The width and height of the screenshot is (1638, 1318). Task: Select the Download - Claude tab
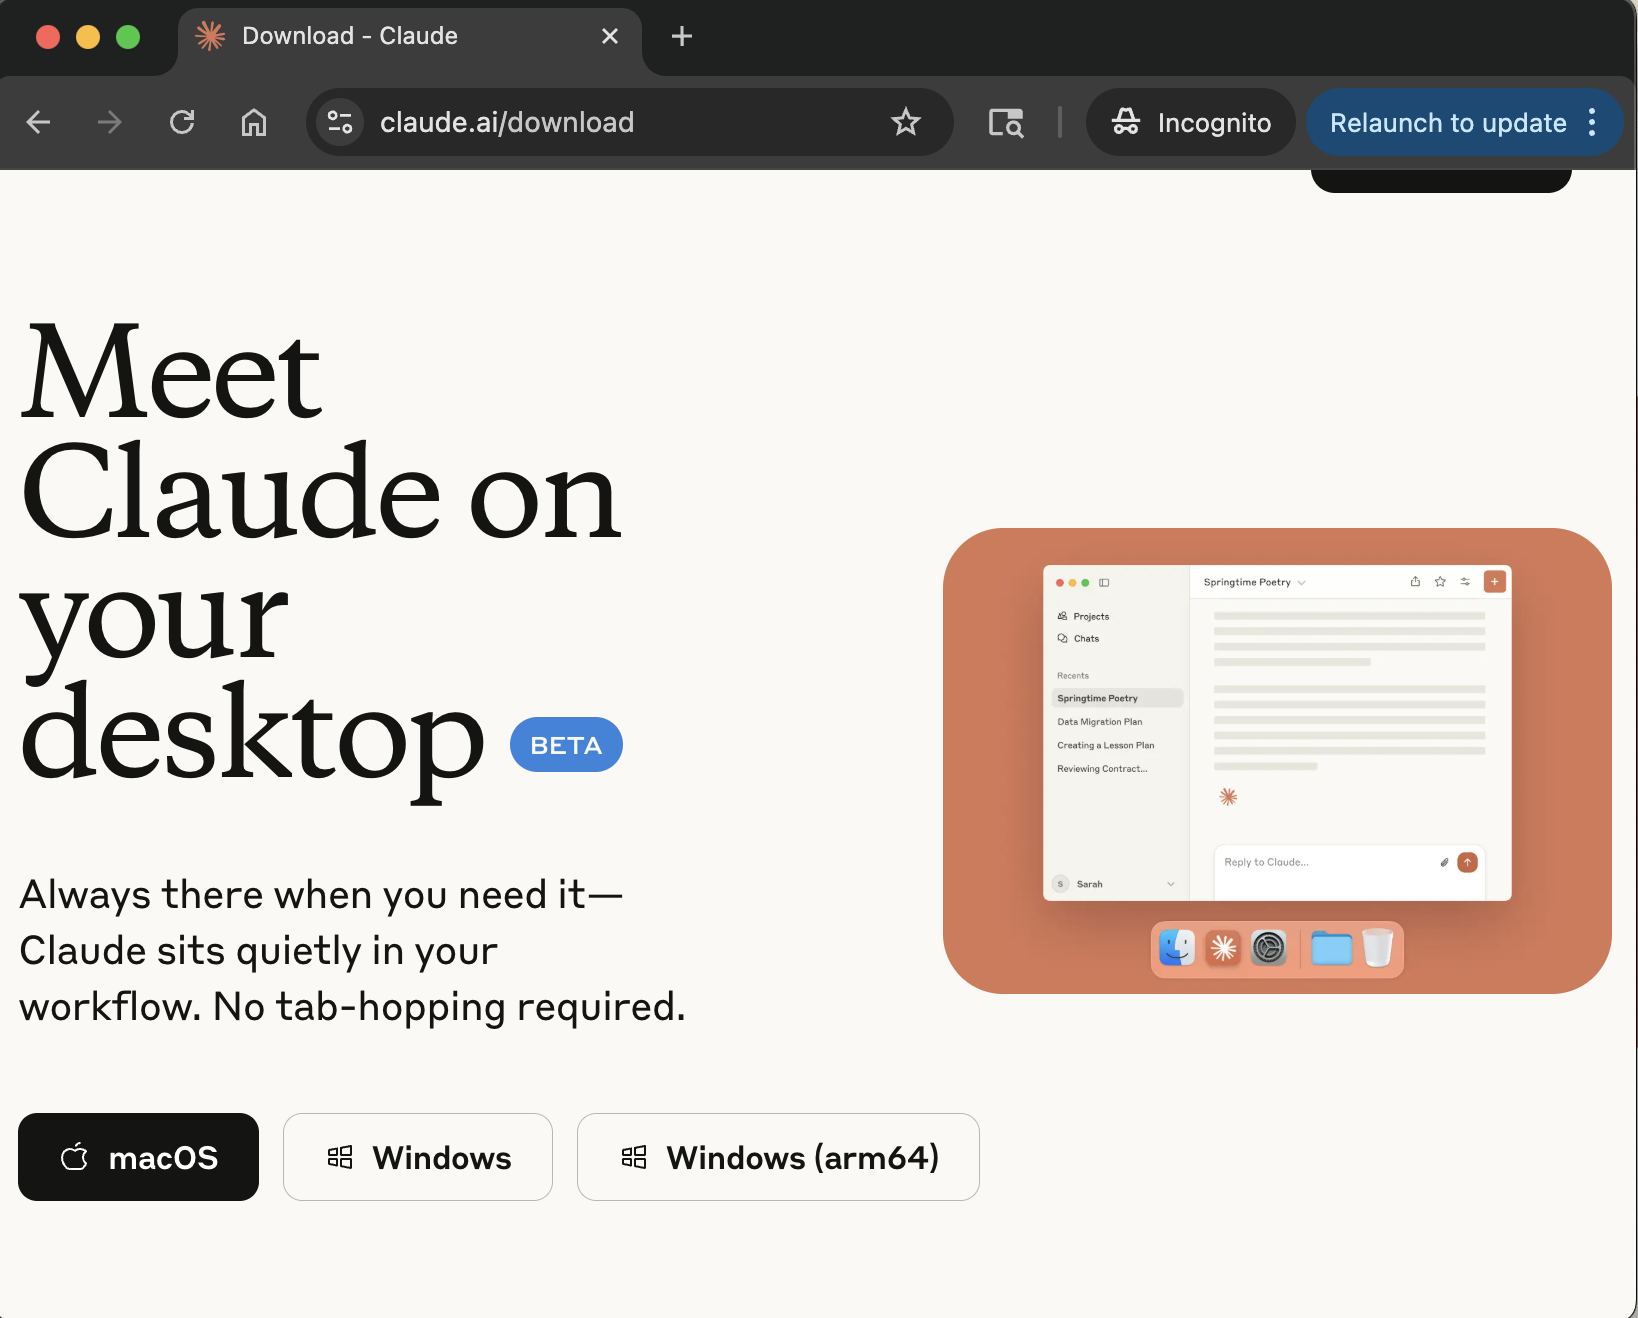[410, 38]
